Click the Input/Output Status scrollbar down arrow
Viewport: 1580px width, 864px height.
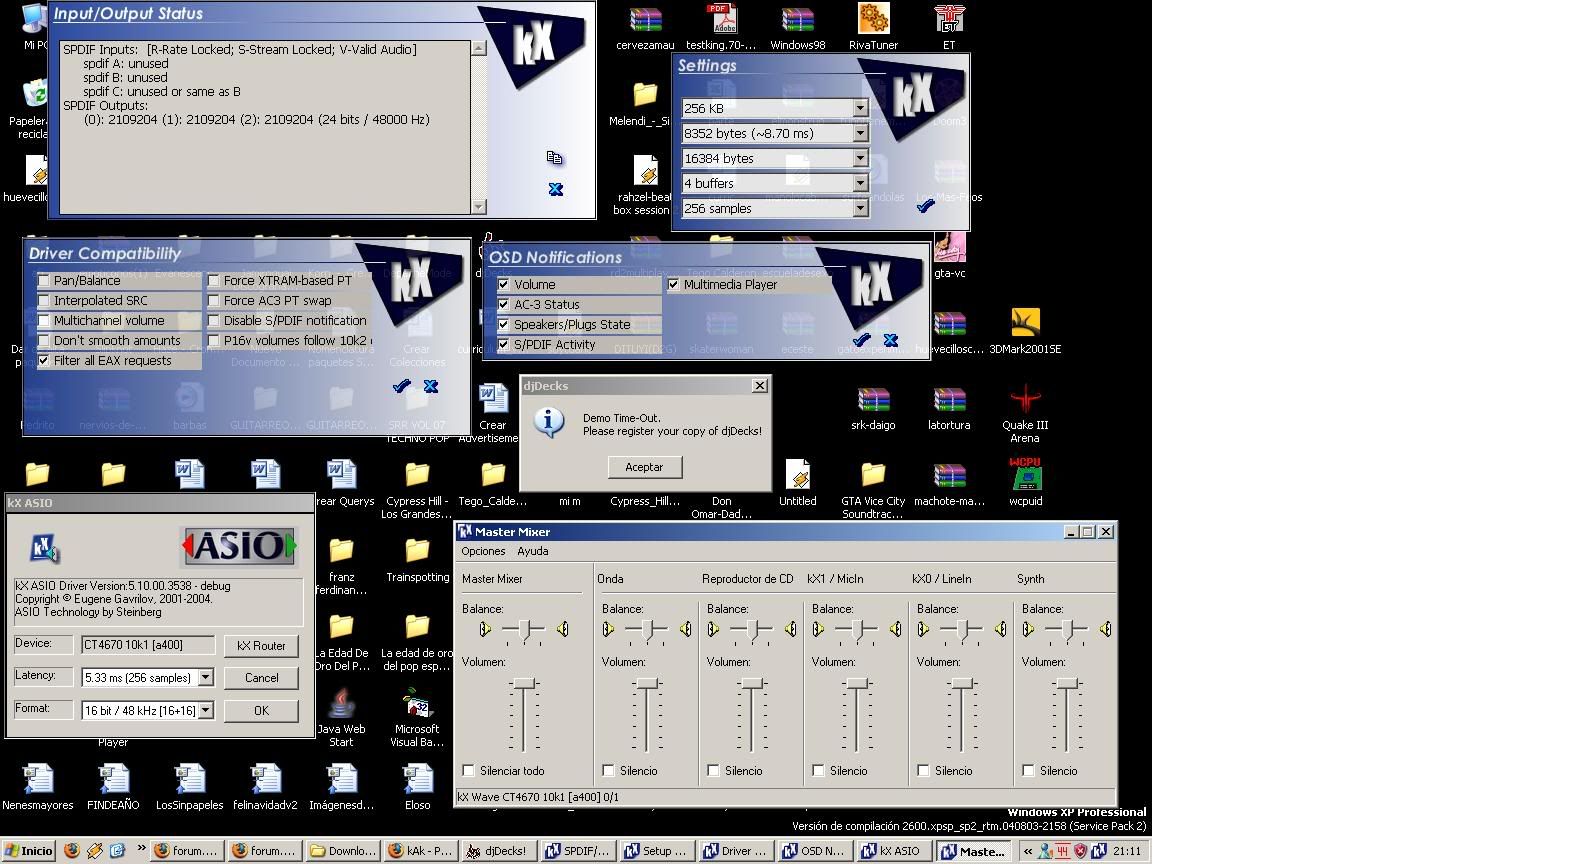coord(478,207)
